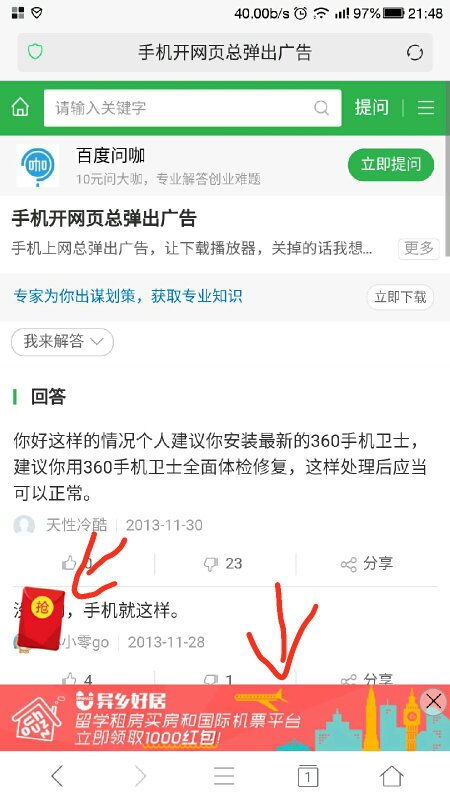The image size is (450, 800).
Task: Open the tabs counter icon
Action: coord(308,776)
